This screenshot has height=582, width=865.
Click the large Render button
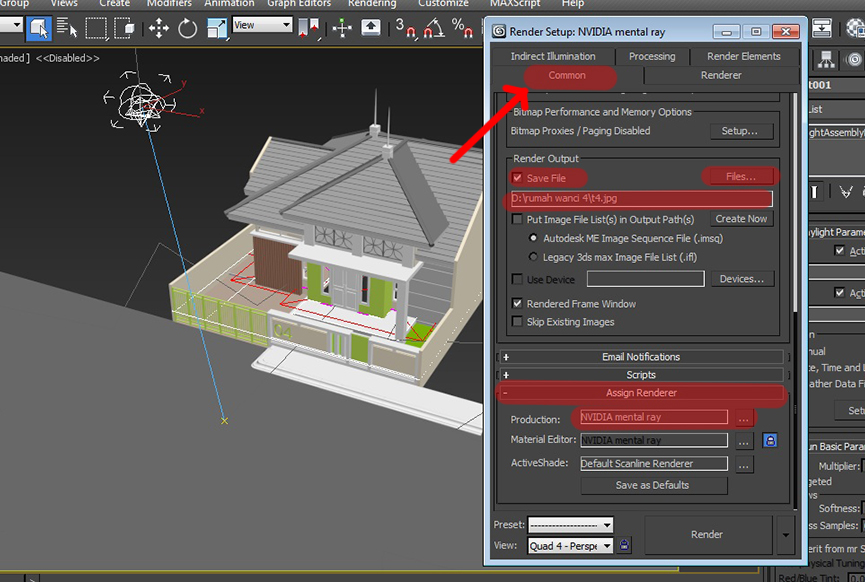point(707,535)
